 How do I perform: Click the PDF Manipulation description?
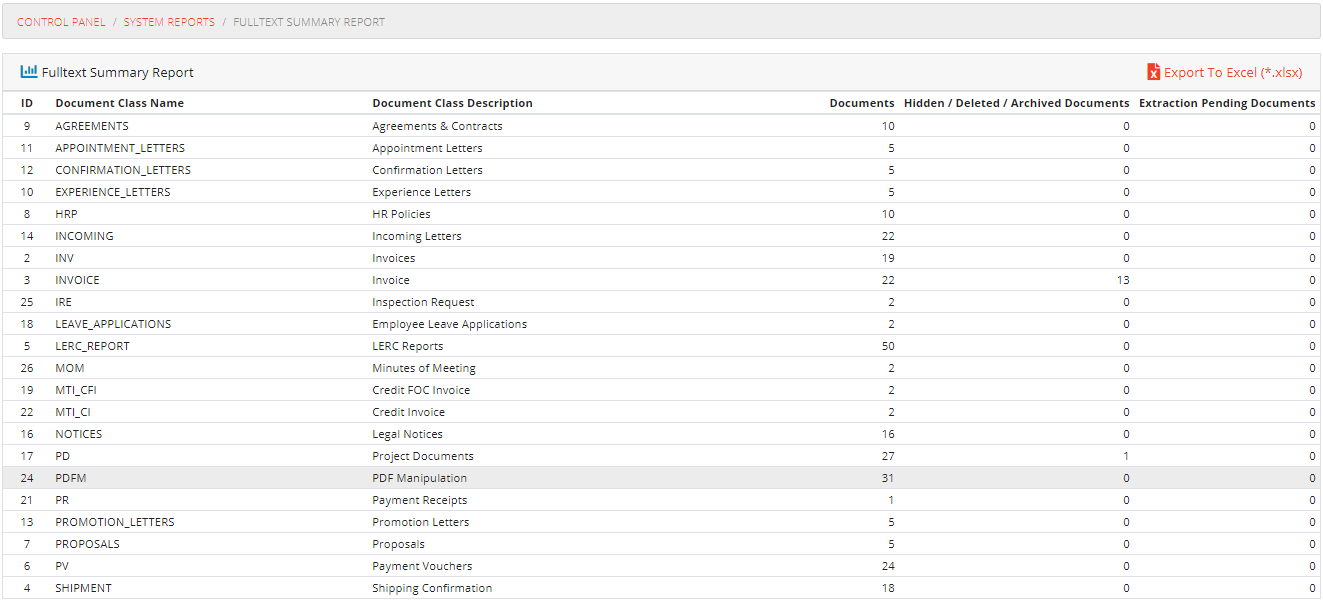[419, 478]
